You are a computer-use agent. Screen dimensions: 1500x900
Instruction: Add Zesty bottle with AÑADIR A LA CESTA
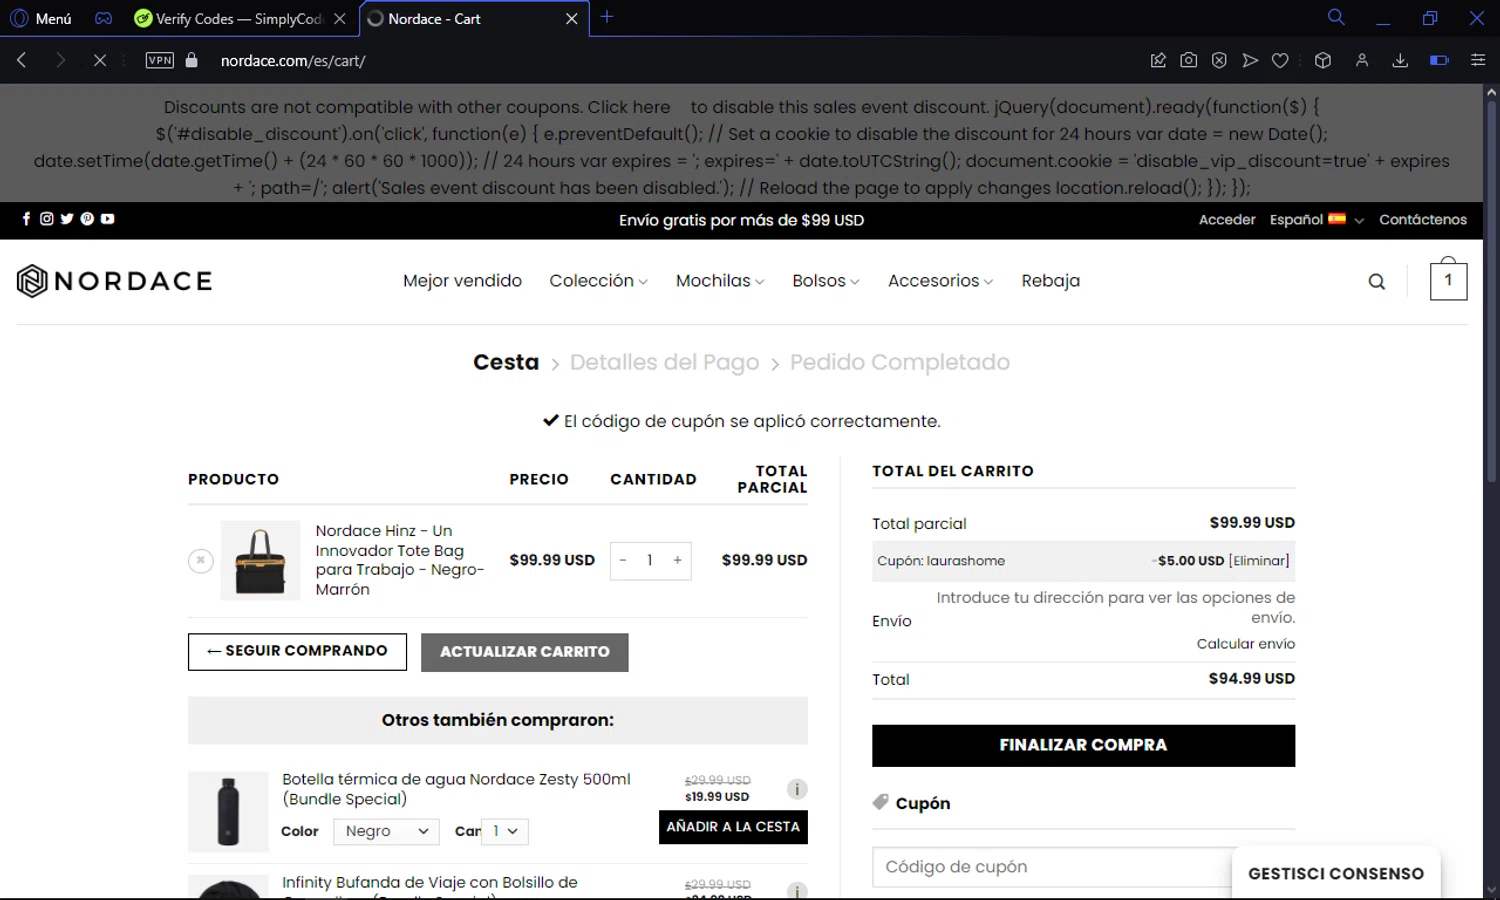(x=733, y=827)
